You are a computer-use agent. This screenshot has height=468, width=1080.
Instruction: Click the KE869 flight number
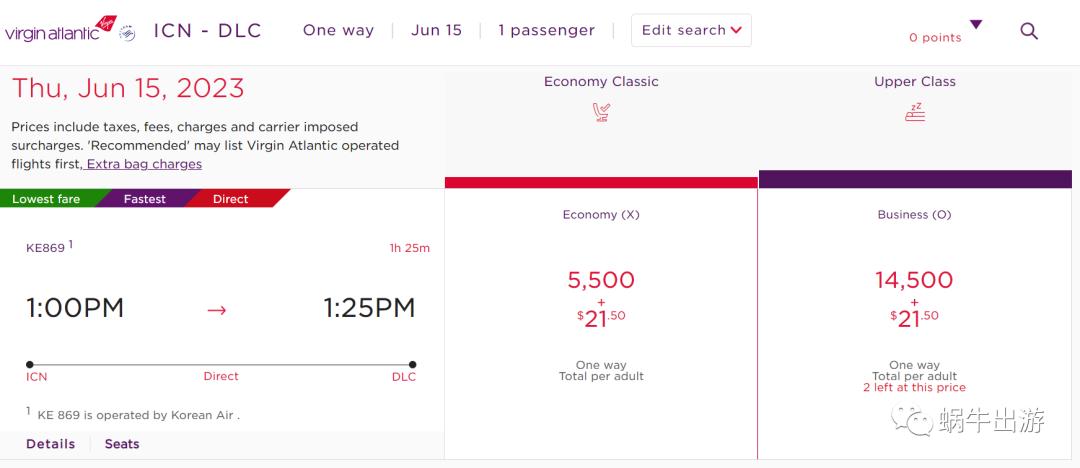pyautogui.click(x=46, y=248)
